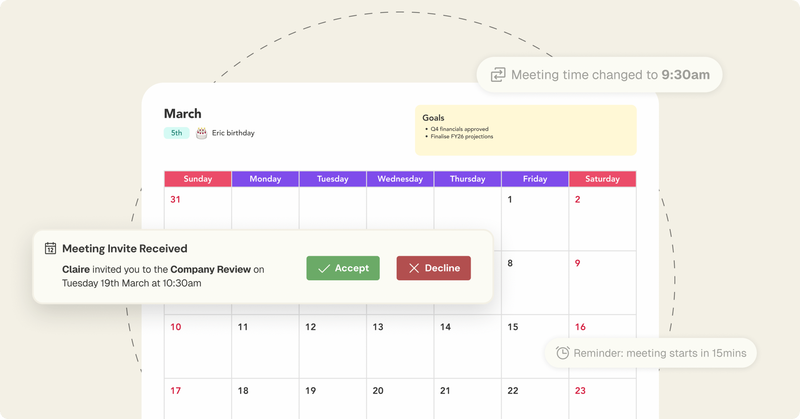
Task: Accept the Company Review meeting invite
Action: pyautogui.click(x=343, y=268)
